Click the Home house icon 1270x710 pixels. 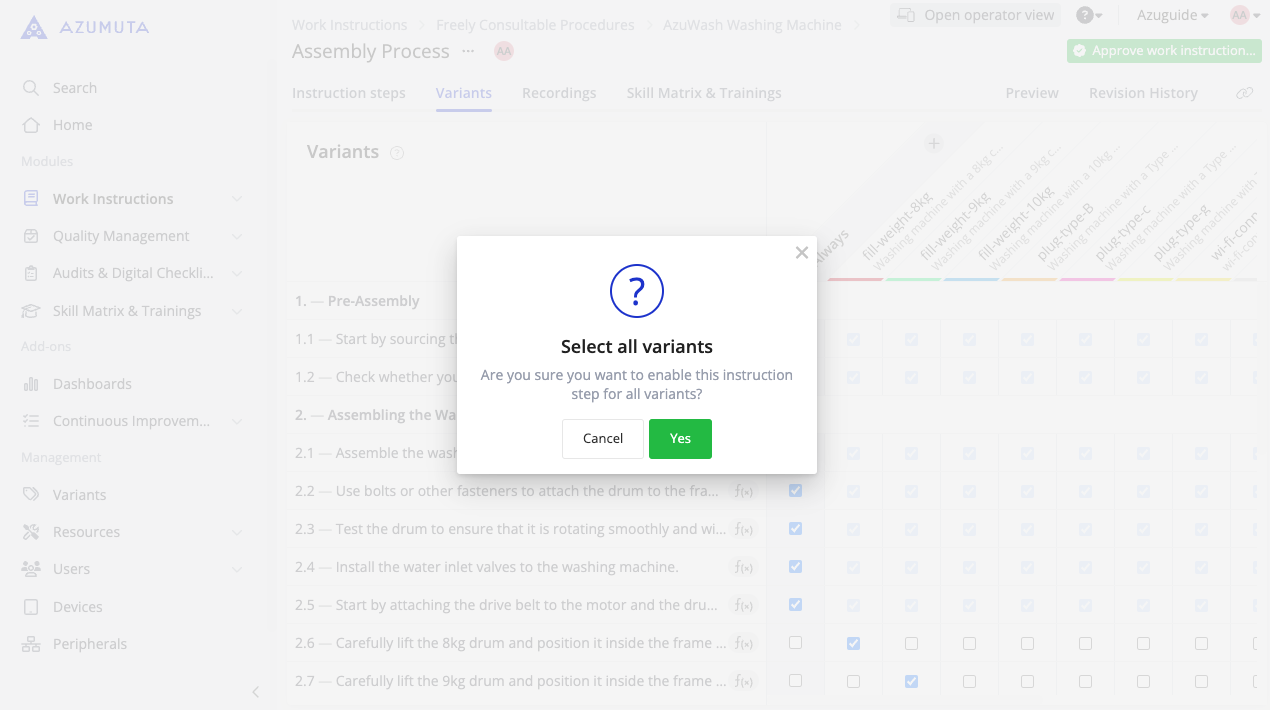click(31, 125)
